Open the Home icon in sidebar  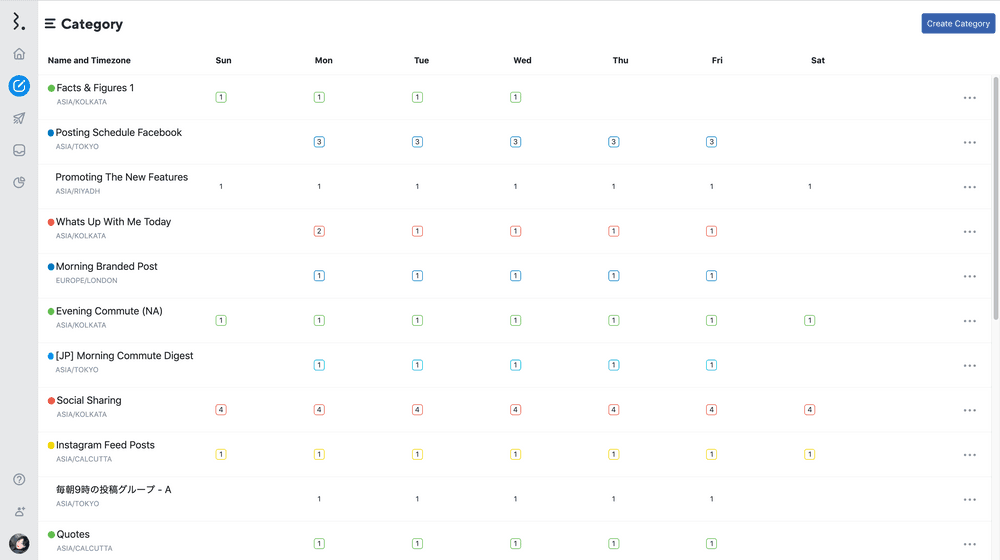pyautogui.click(x=19, y=54)
